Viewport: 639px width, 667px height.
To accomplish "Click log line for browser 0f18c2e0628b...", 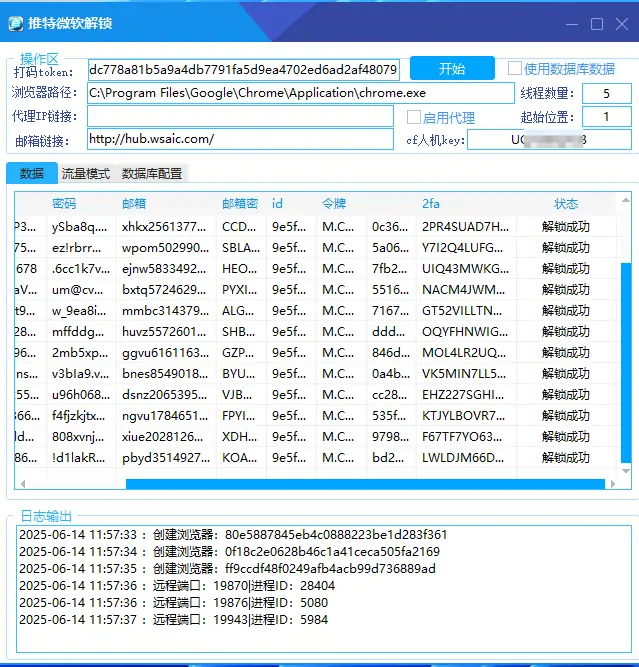I will point(229,552).
